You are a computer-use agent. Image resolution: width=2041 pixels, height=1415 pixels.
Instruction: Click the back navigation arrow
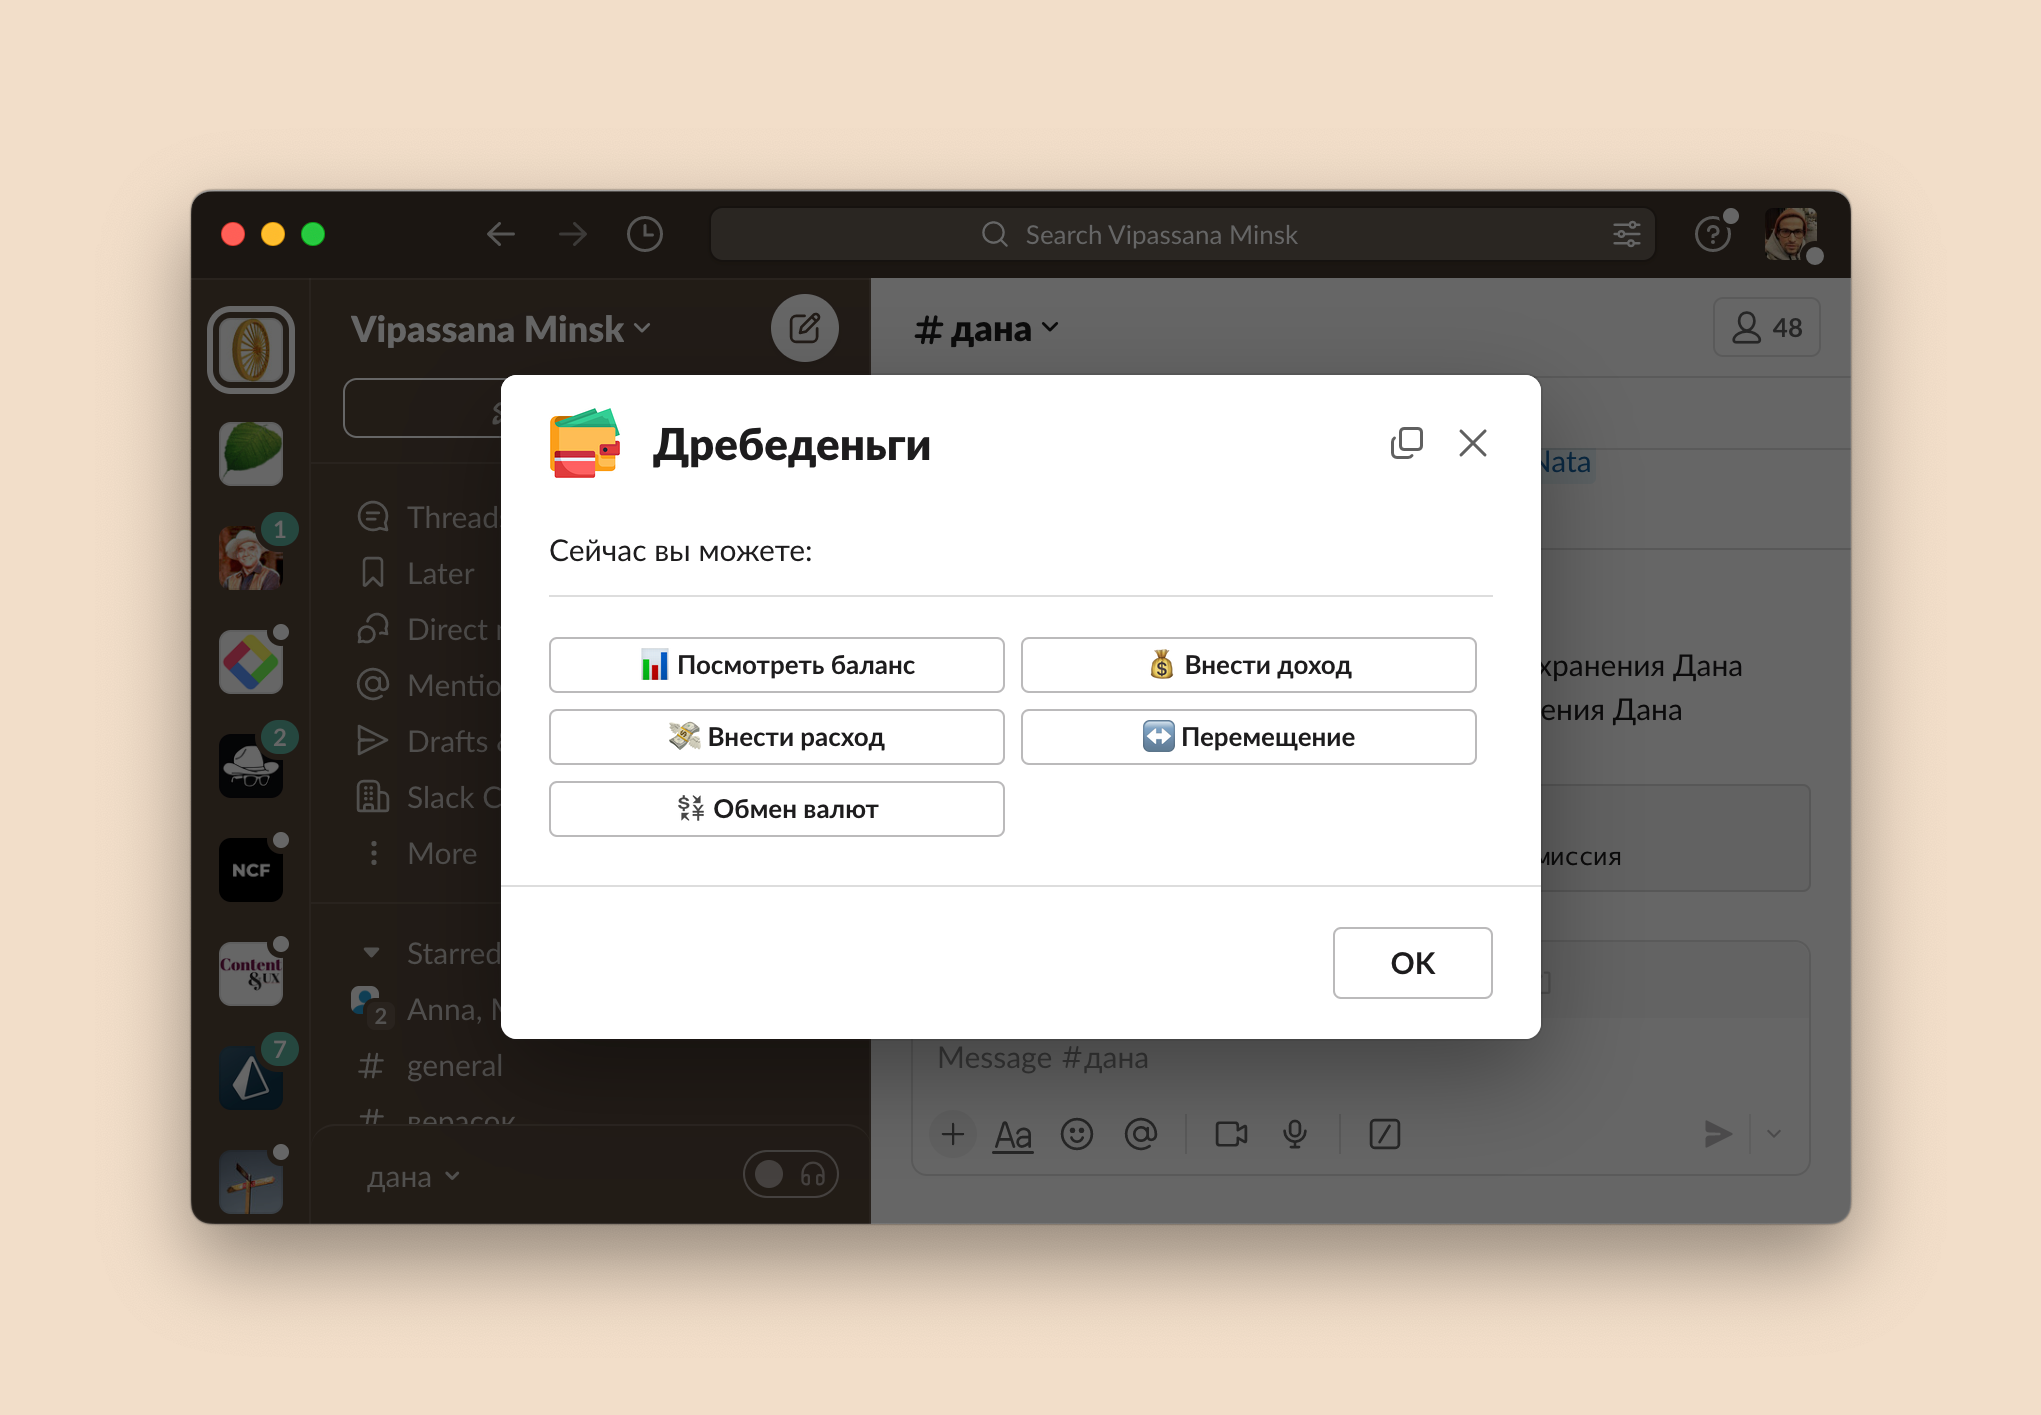tap(501, 234)
